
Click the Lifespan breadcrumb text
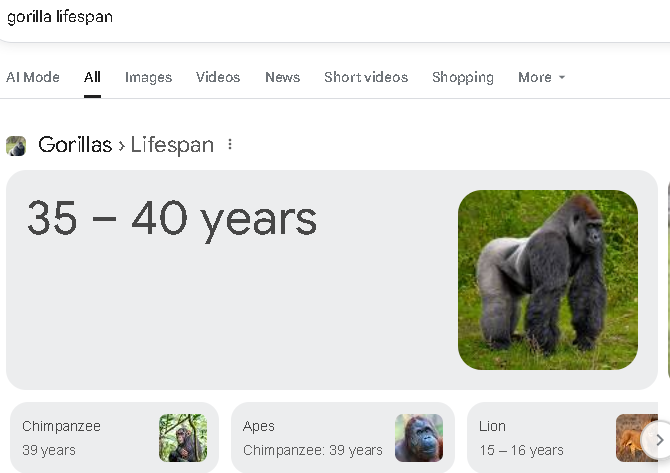(172, 144)
